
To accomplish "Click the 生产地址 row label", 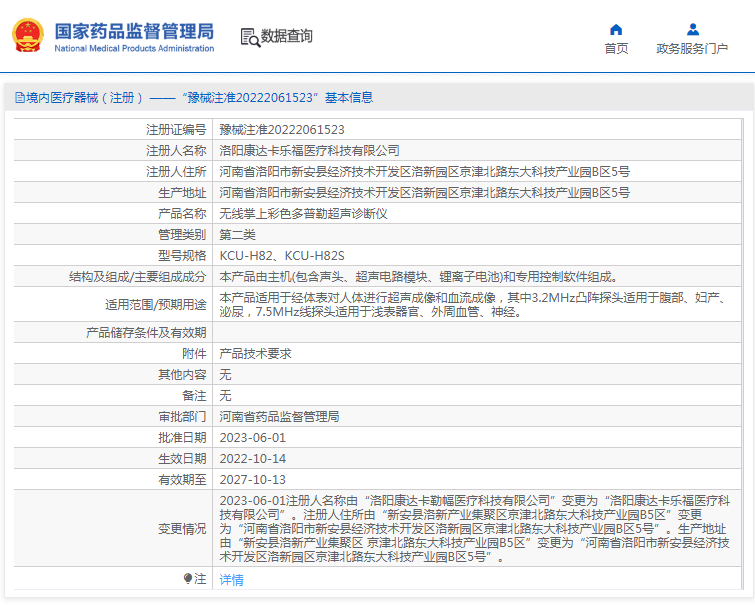I will pos(182,193).
